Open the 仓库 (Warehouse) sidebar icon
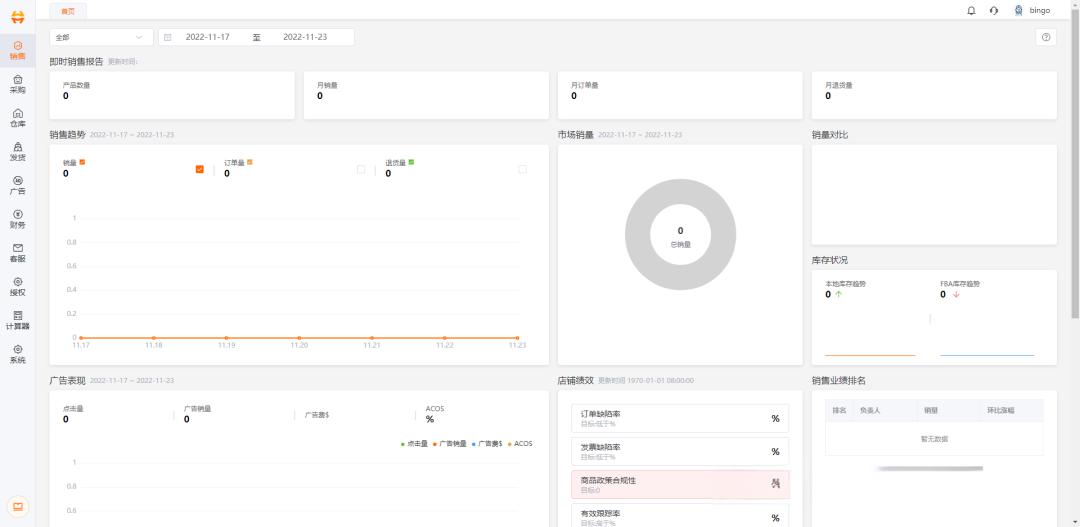The image size is (1080, 527). [18, 118]
